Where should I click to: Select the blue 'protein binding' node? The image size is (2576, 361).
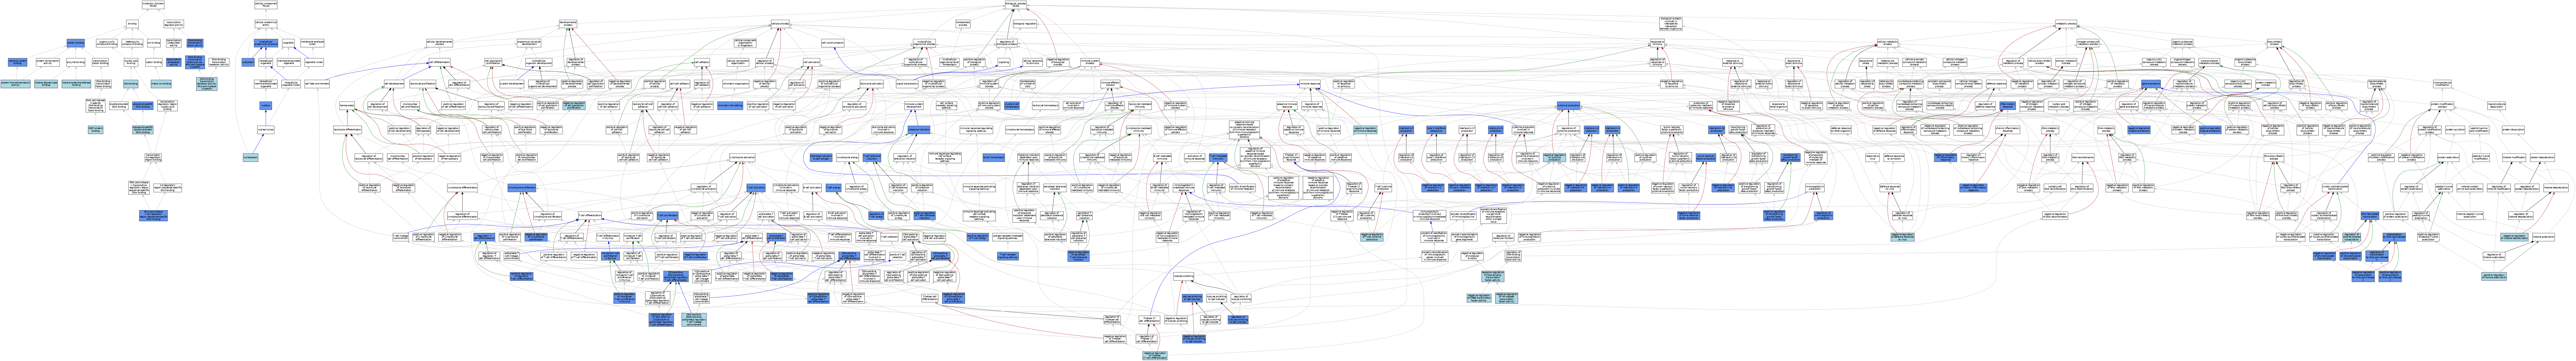coord(76,43)
